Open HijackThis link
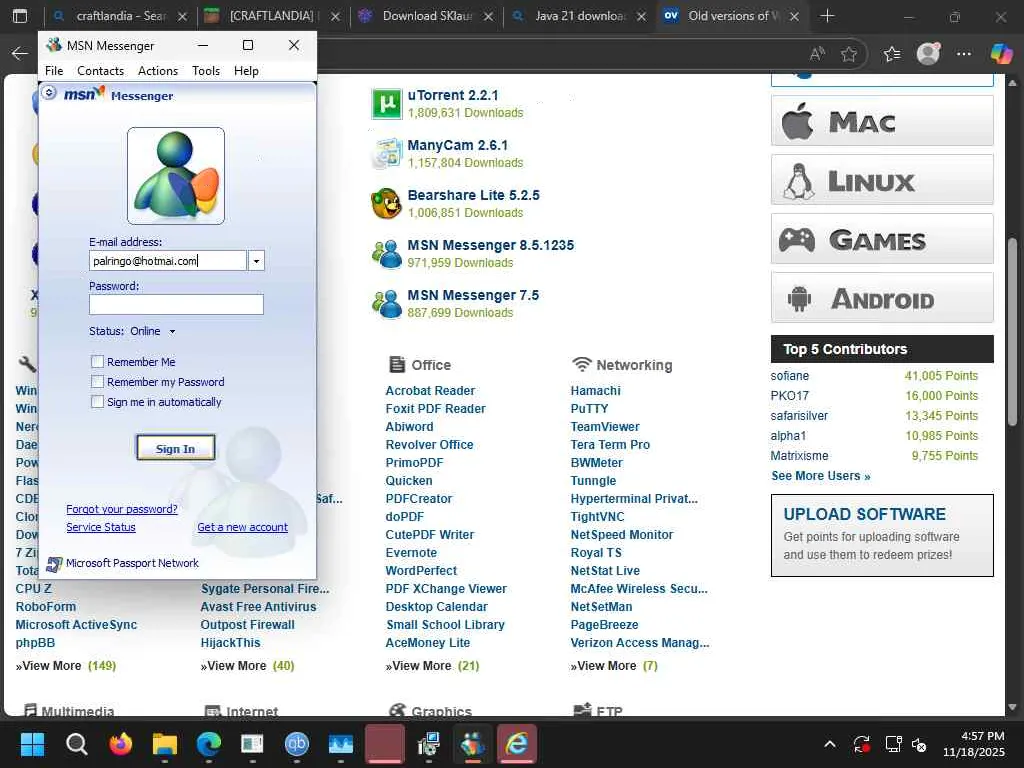Viewport: 1024px width, 768px height. [230, 643]
